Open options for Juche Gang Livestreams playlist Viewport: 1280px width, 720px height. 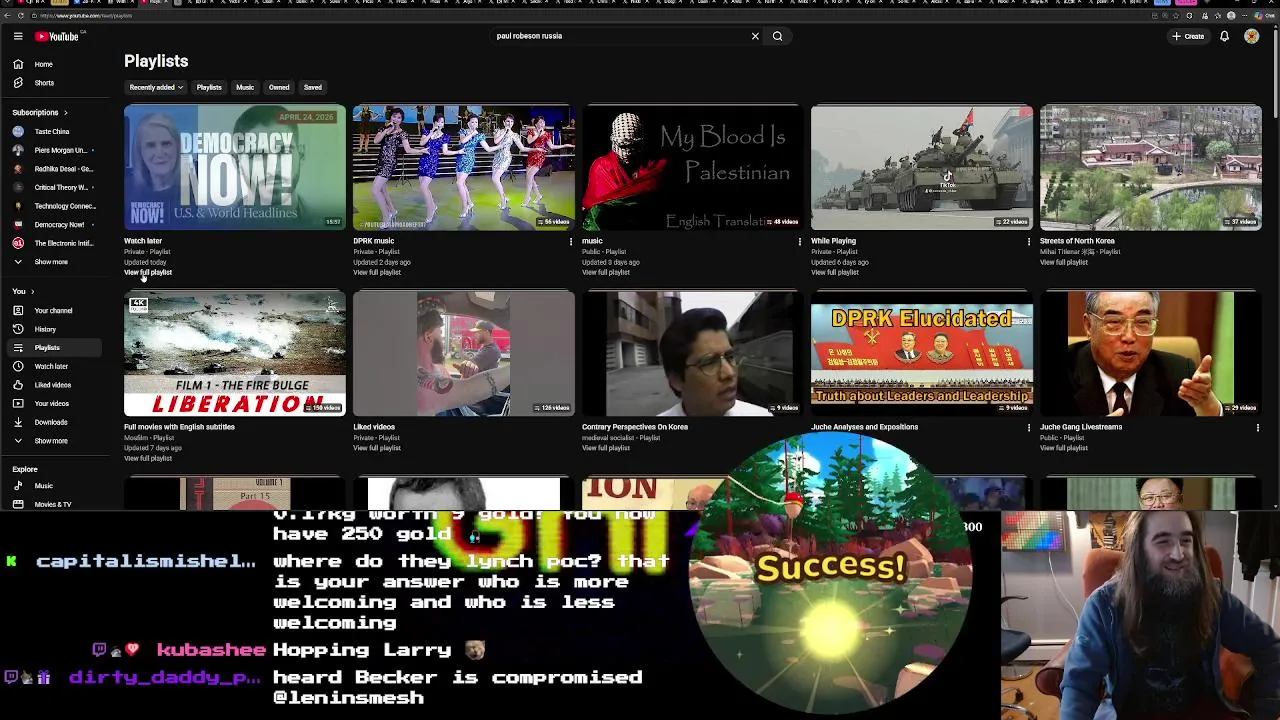pyautogui.click(x=1258, y=427)
